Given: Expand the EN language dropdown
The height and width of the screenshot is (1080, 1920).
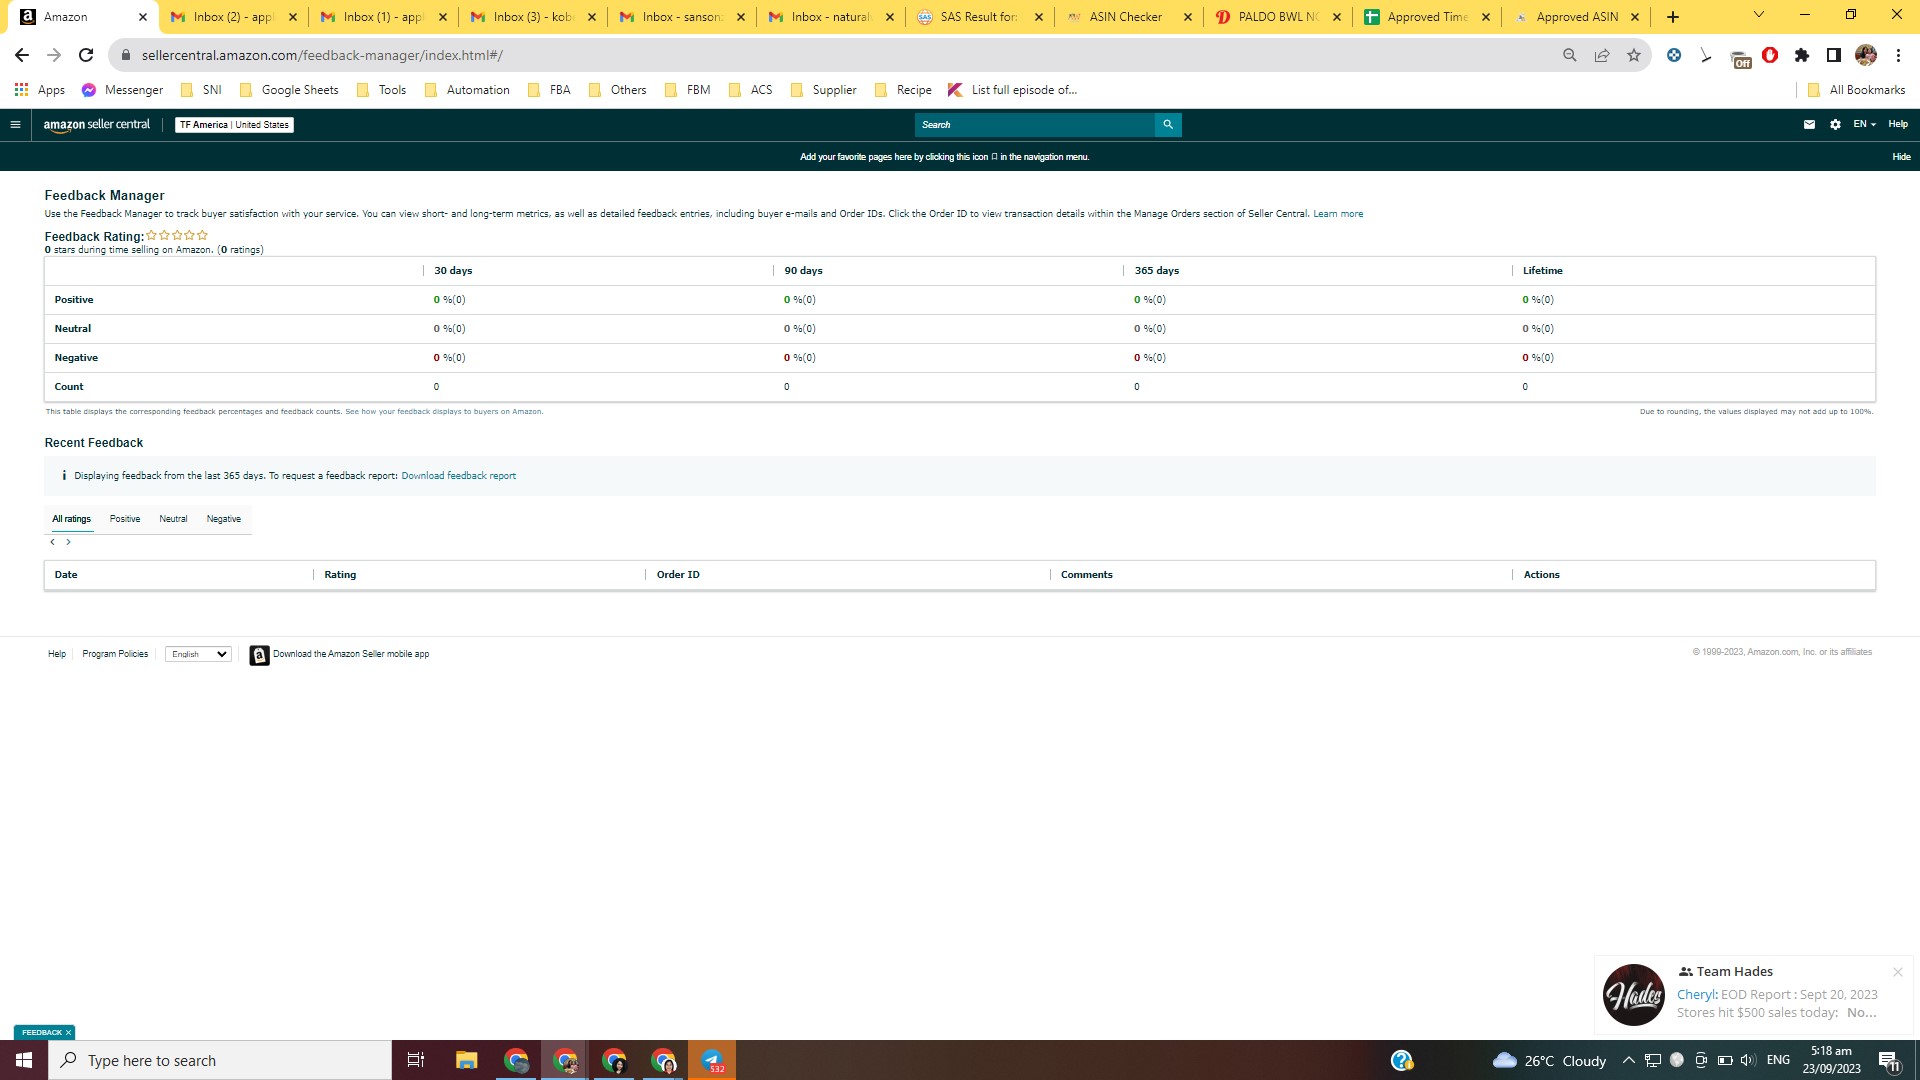Looking at the screenshot, I should point(1864,124).
